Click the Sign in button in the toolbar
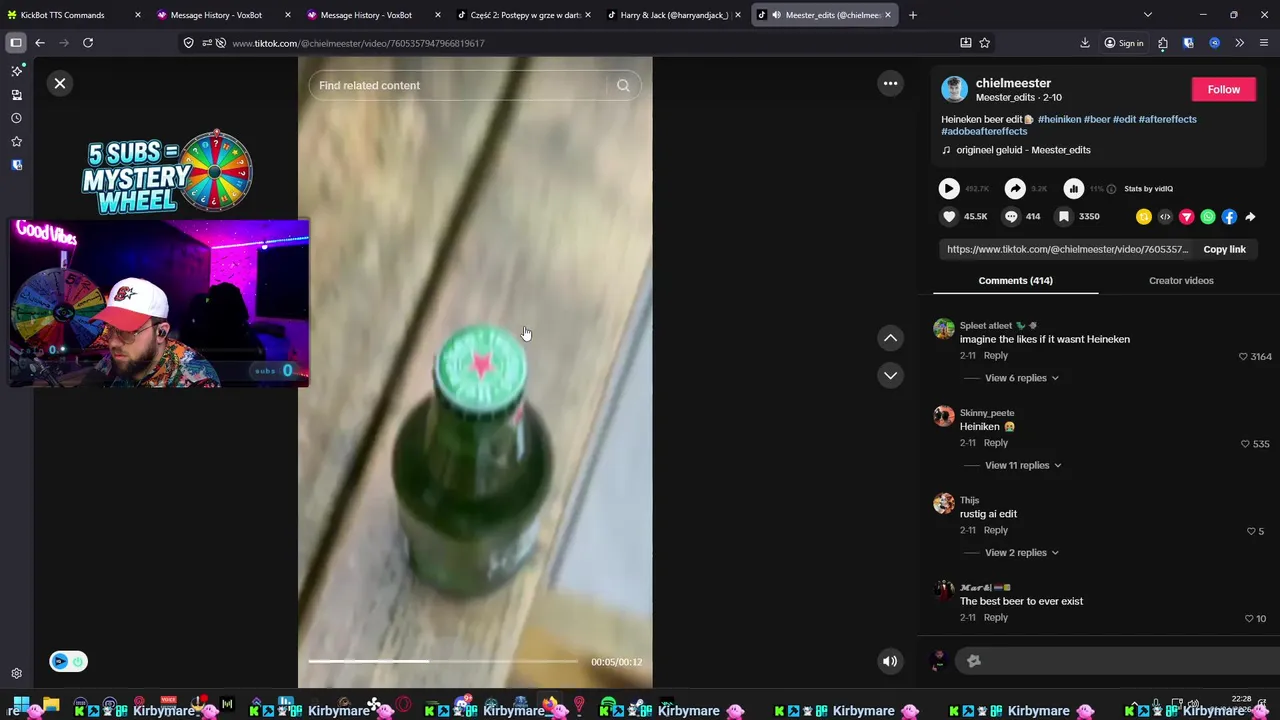 1124,43
